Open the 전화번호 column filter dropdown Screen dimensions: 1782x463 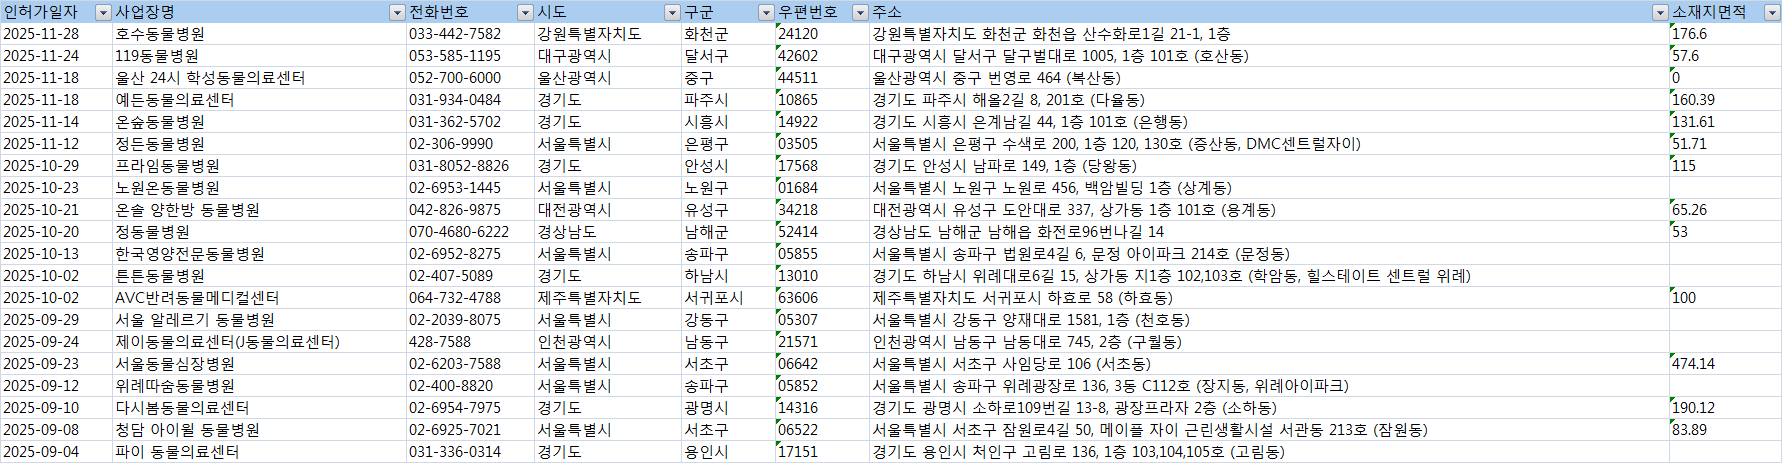click(x=525, y=12)
